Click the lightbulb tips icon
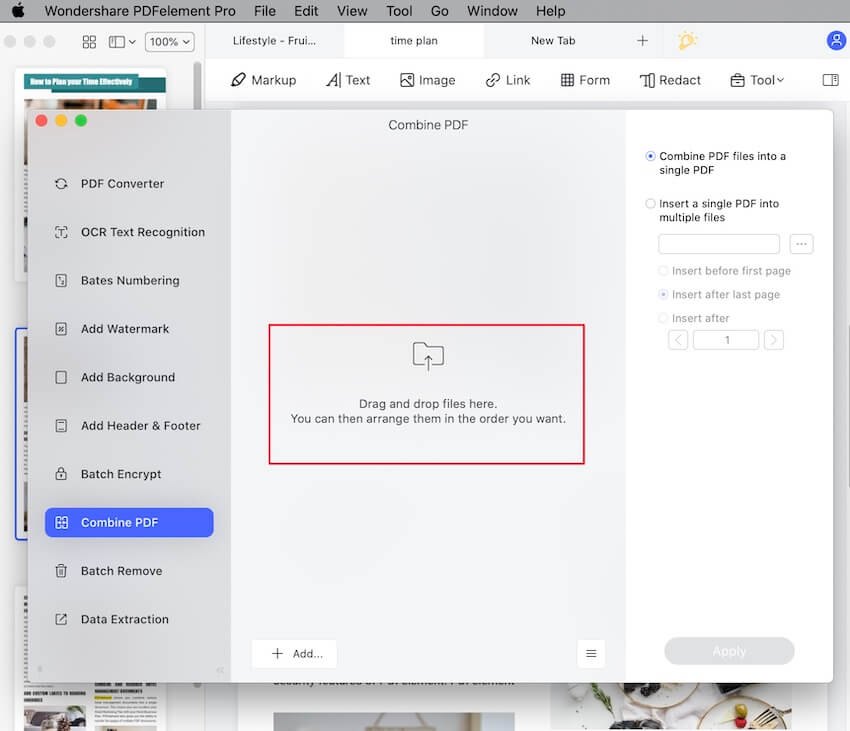 tap(687, 41)
